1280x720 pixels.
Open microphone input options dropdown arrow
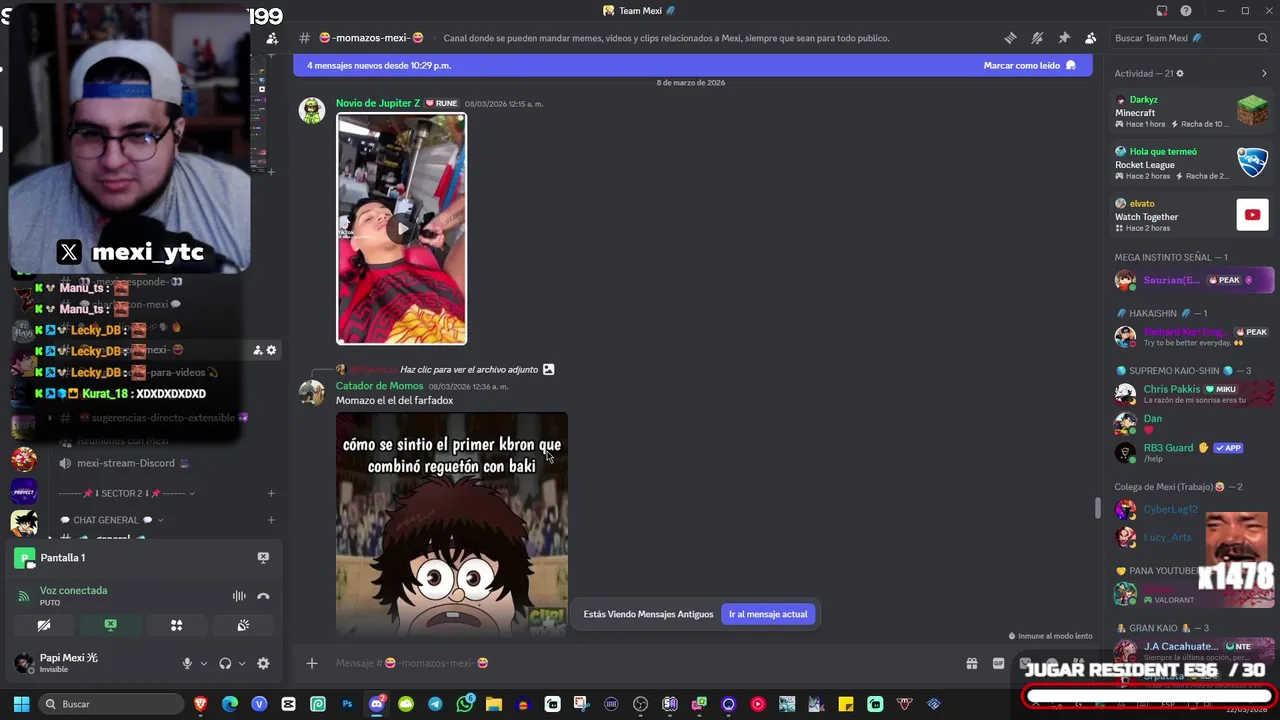[x=204, y=663]
